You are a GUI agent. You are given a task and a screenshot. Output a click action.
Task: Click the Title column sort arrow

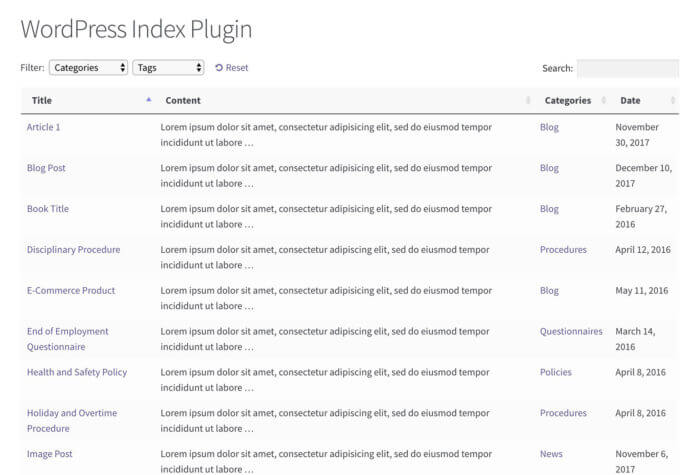point(149,100)
